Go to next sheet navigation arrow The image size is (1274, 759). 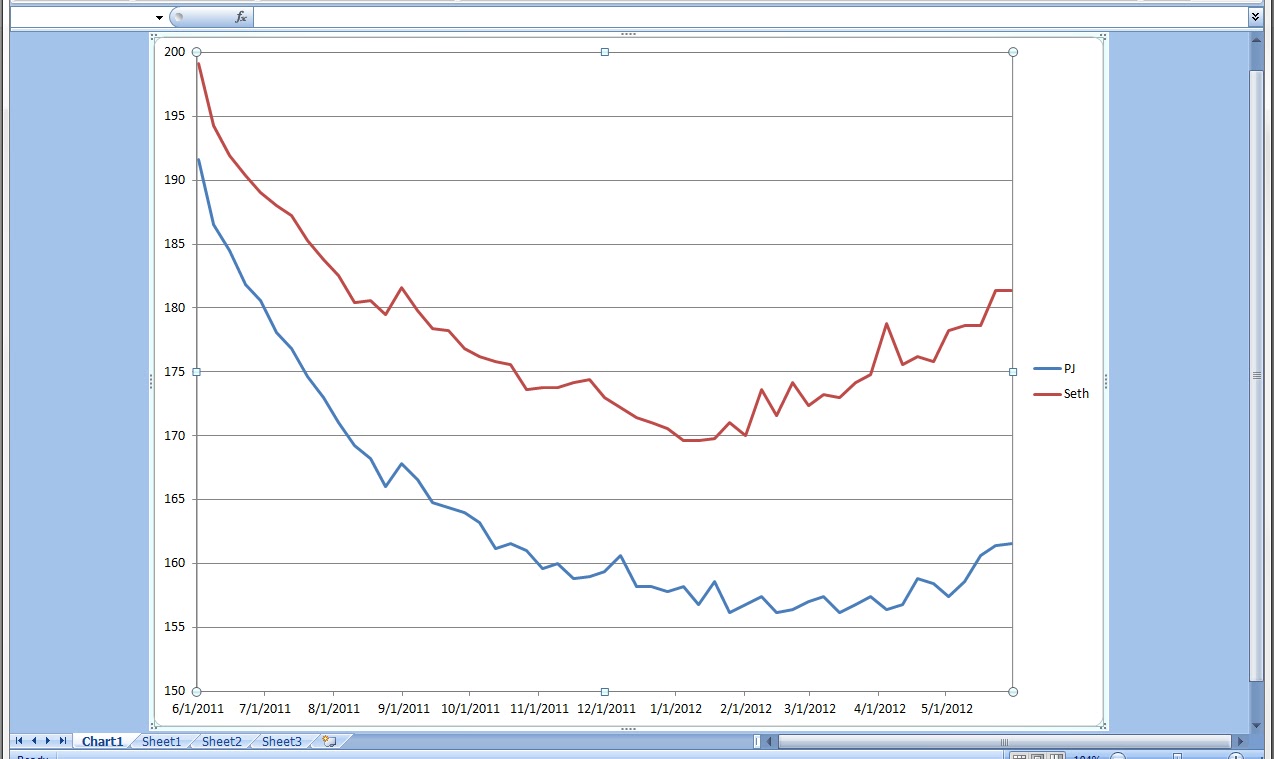pyautogui.click(x=48, y=741)
